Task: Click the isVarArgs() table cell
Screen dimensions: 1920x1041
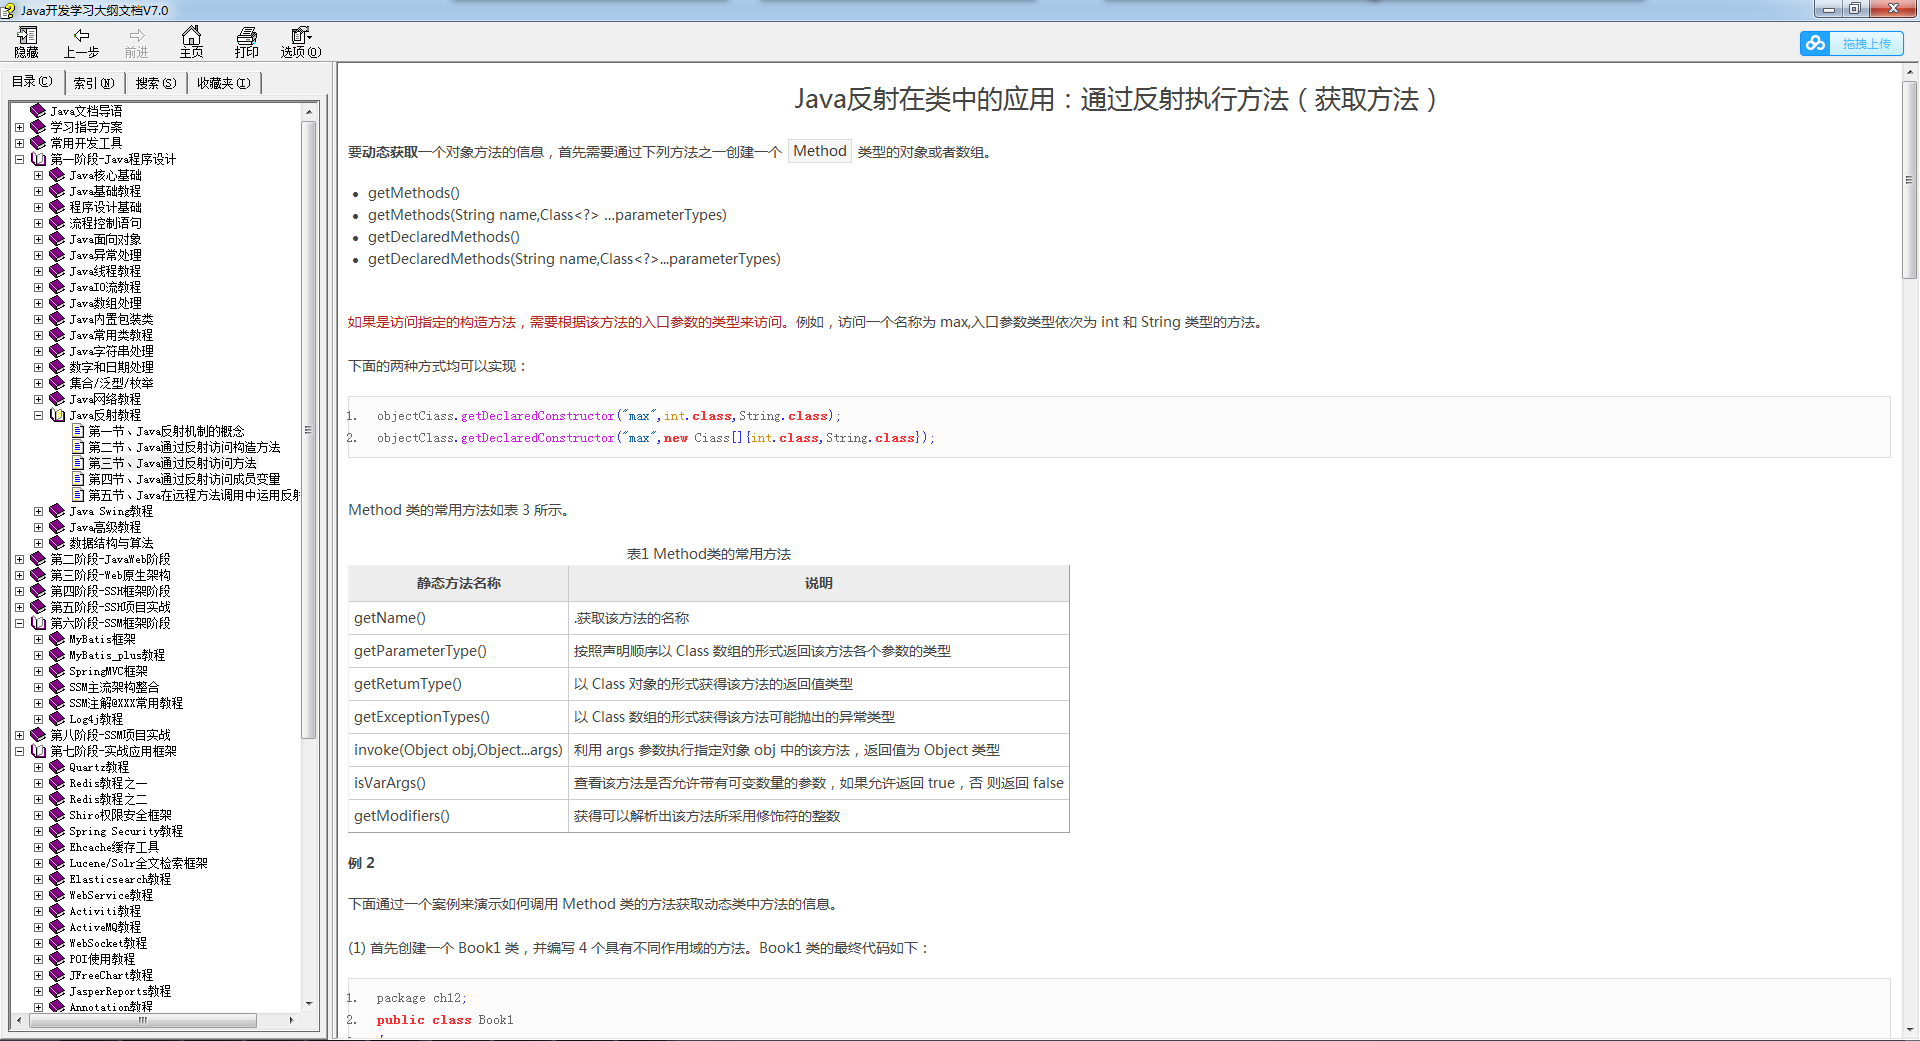Action: pos(458,783)
